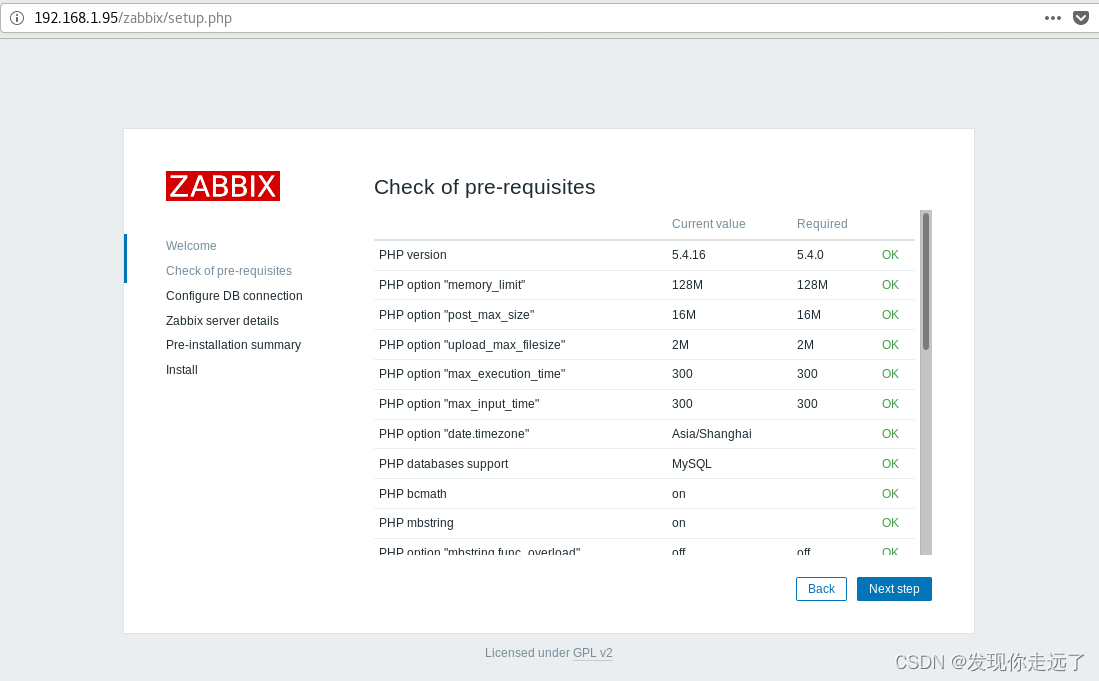Viewport: 1099px width, 681px height.
Task: Click required value 5.4.0
Action: 810,255
